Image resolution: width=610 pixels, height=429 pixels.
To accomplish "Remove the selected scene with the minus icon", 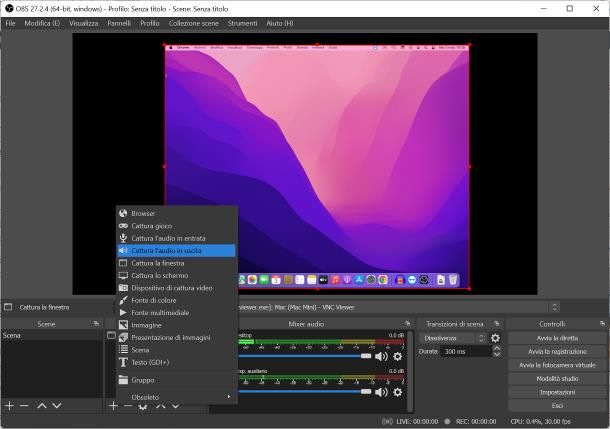I will point(24,406).
